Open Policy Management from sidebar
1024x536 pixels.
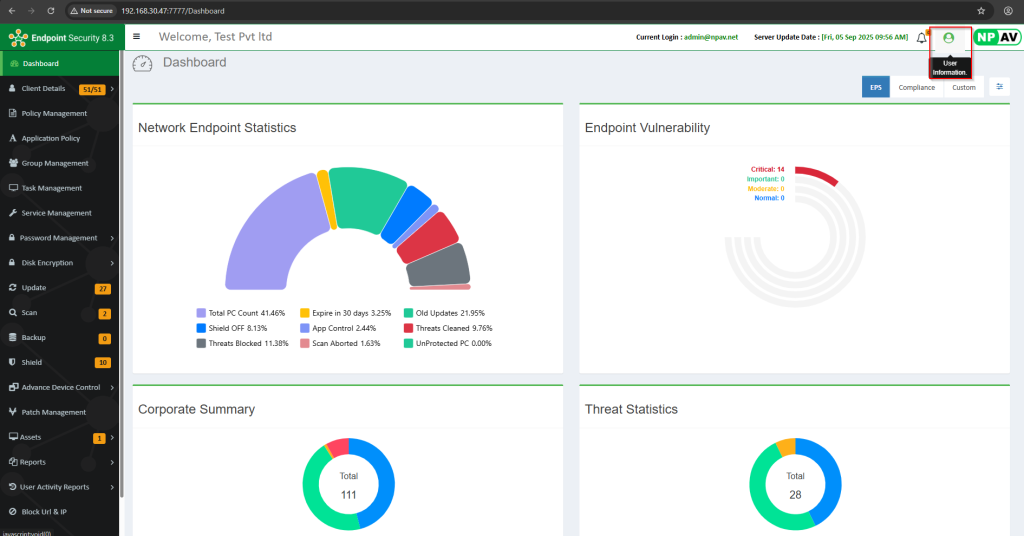coord(54,113)
